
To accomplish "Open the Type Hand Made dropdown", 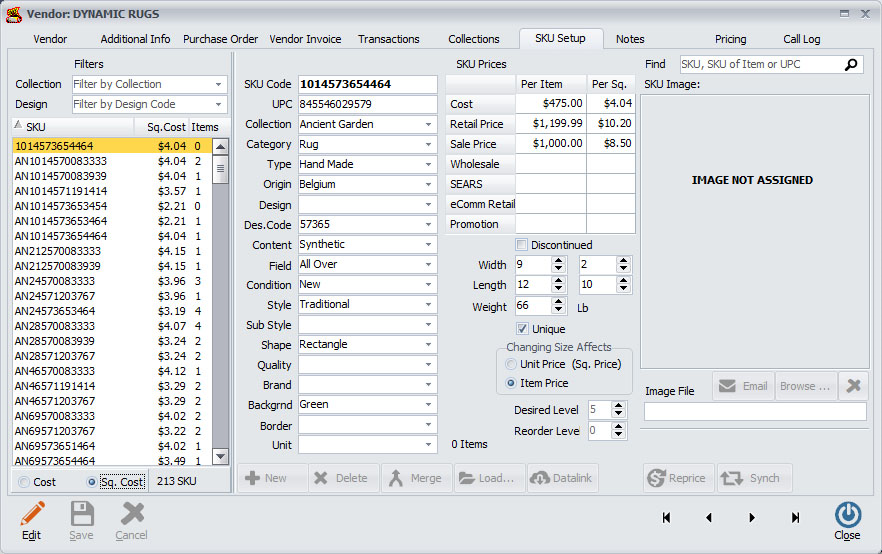I will (429, 164).
